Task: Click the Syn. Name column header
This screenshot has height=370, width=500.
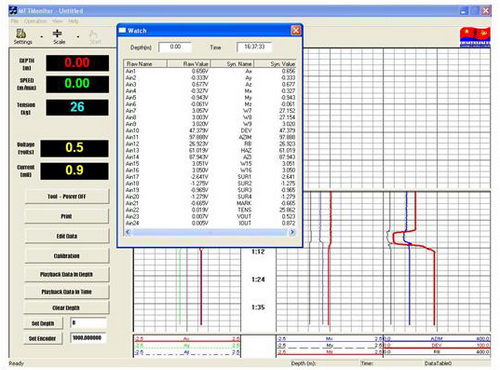Action: 232,64
